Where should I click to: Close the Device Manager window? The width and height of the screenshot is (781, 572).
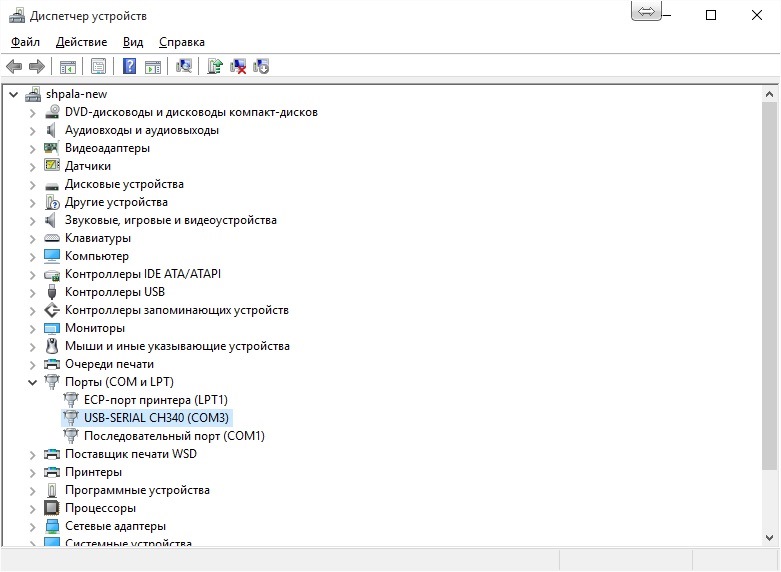[757, 15]
